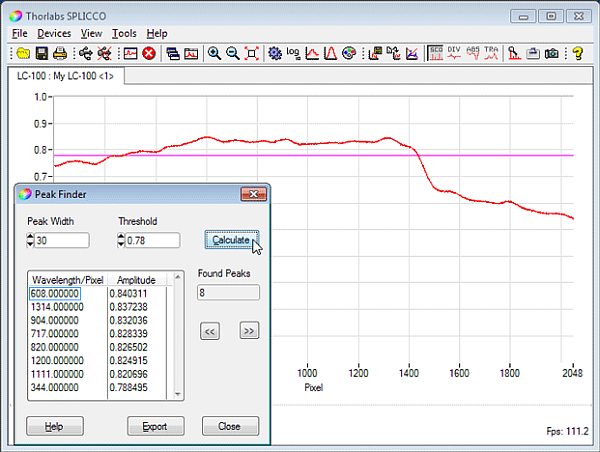This screenshot has height=452, width=600.
Task: Stop the scan with the red X icon
Action: point(149,53)
